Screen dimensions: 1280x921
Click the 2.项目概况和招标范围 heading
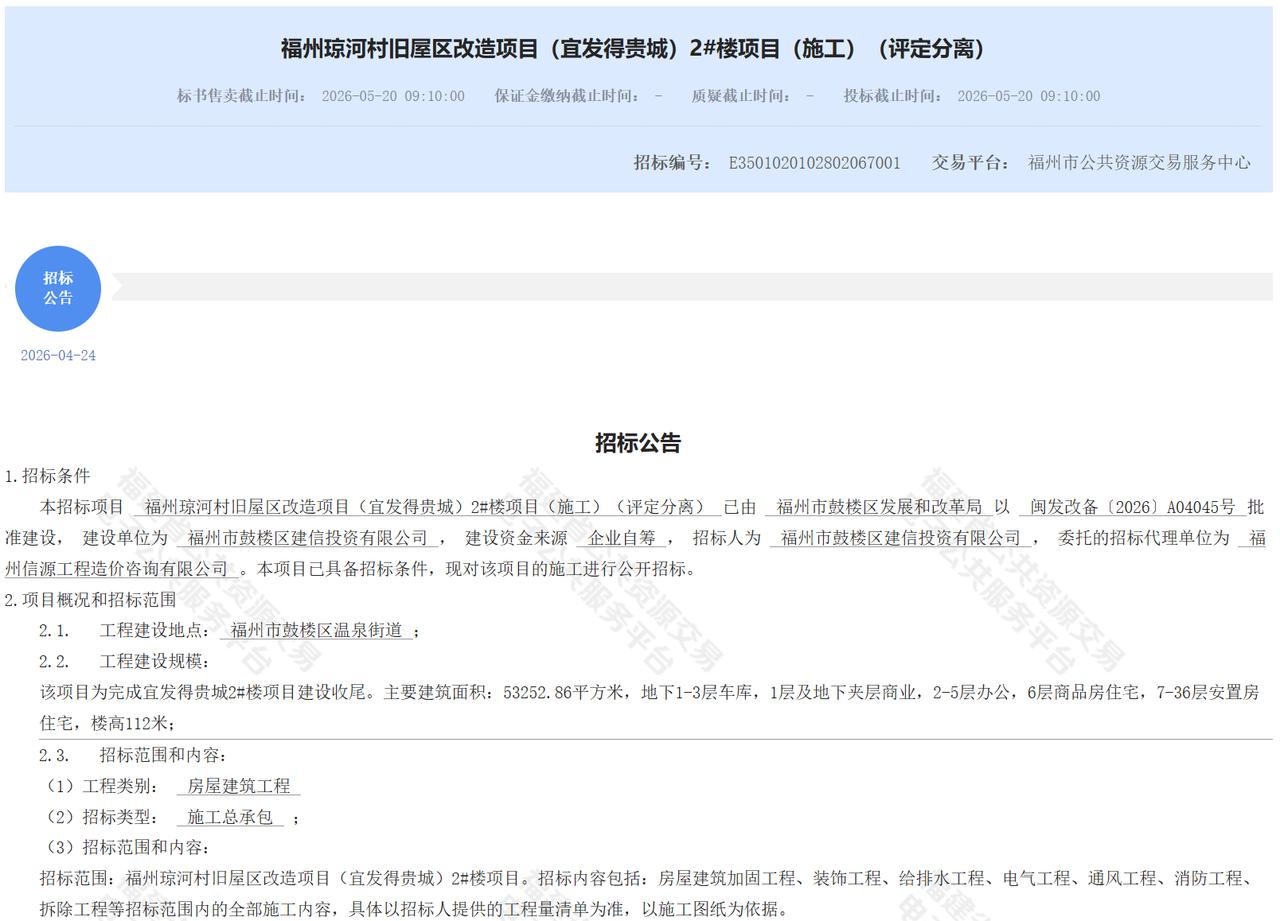coord(90,600)
